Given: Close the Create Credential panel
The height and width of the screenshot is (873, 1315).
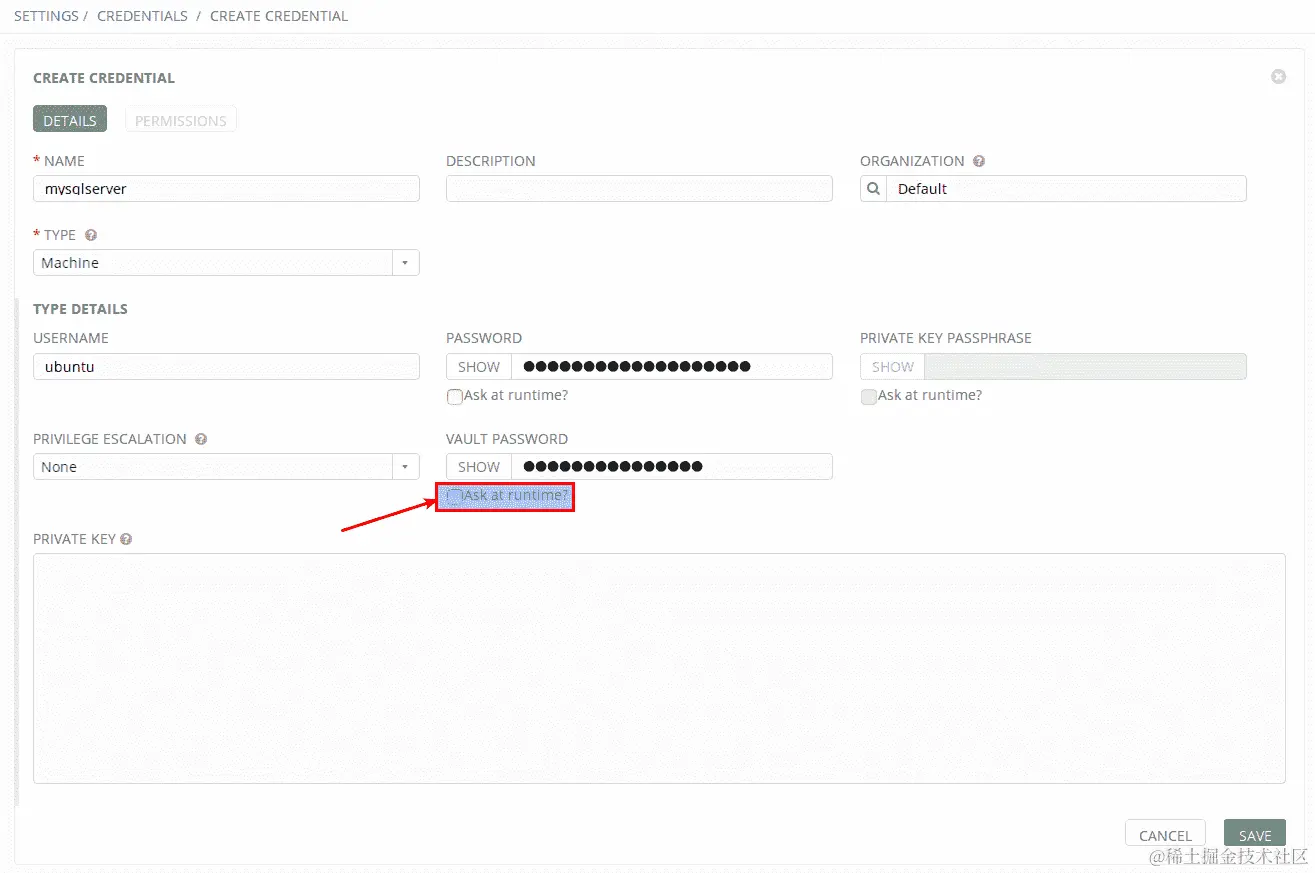Looking at the screenshot, I should pyautogui.click(x=1278, y=77).
